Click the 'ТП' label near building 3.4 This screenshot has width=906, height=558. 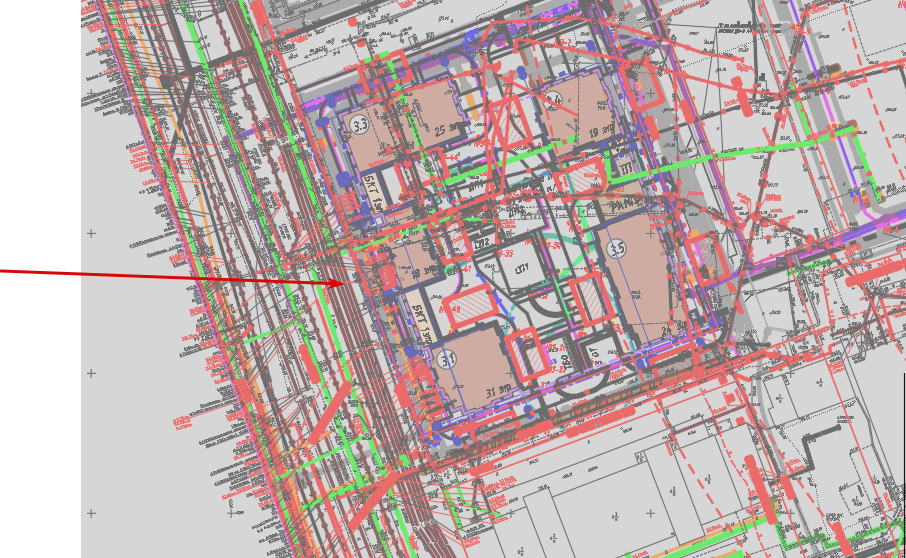[x=626, y=168]
